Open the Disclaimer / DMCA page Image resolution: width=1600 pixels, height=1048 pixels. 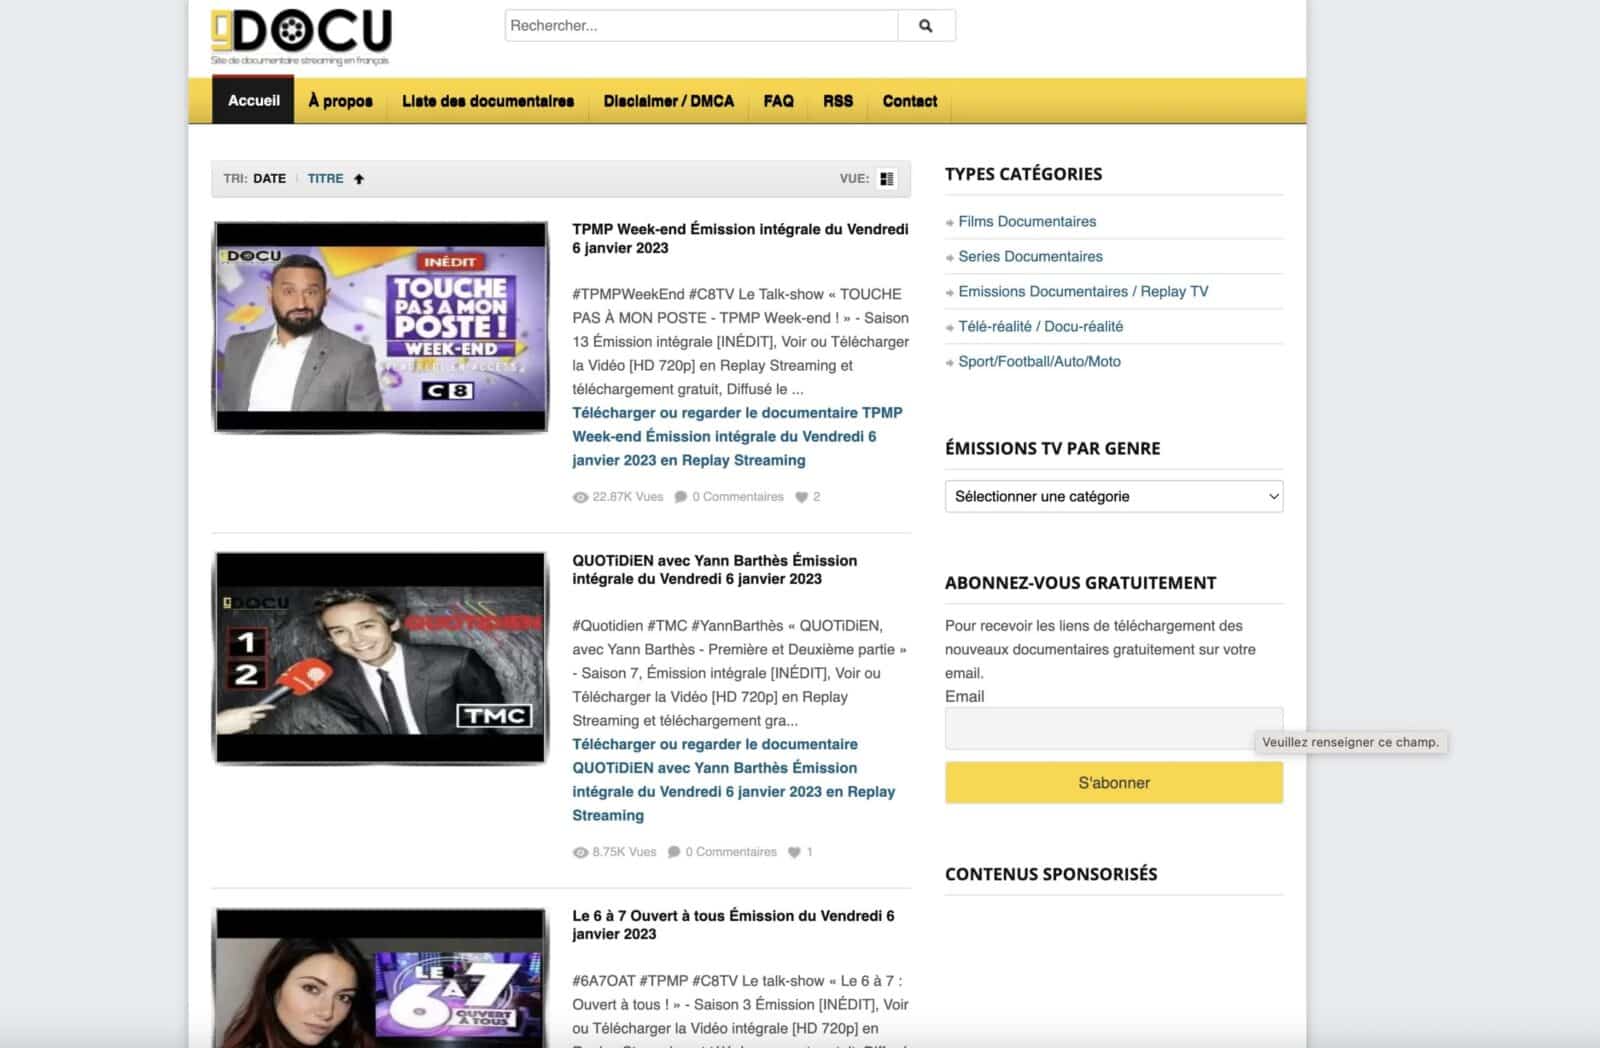click(x=668, y=101)
